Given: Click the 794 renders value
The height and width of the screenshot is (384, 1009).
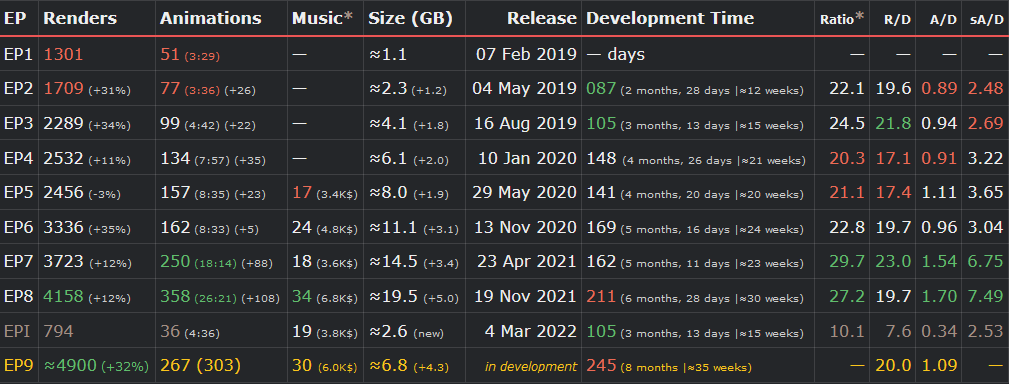Looking at the screenshot, I should point(58,331).
